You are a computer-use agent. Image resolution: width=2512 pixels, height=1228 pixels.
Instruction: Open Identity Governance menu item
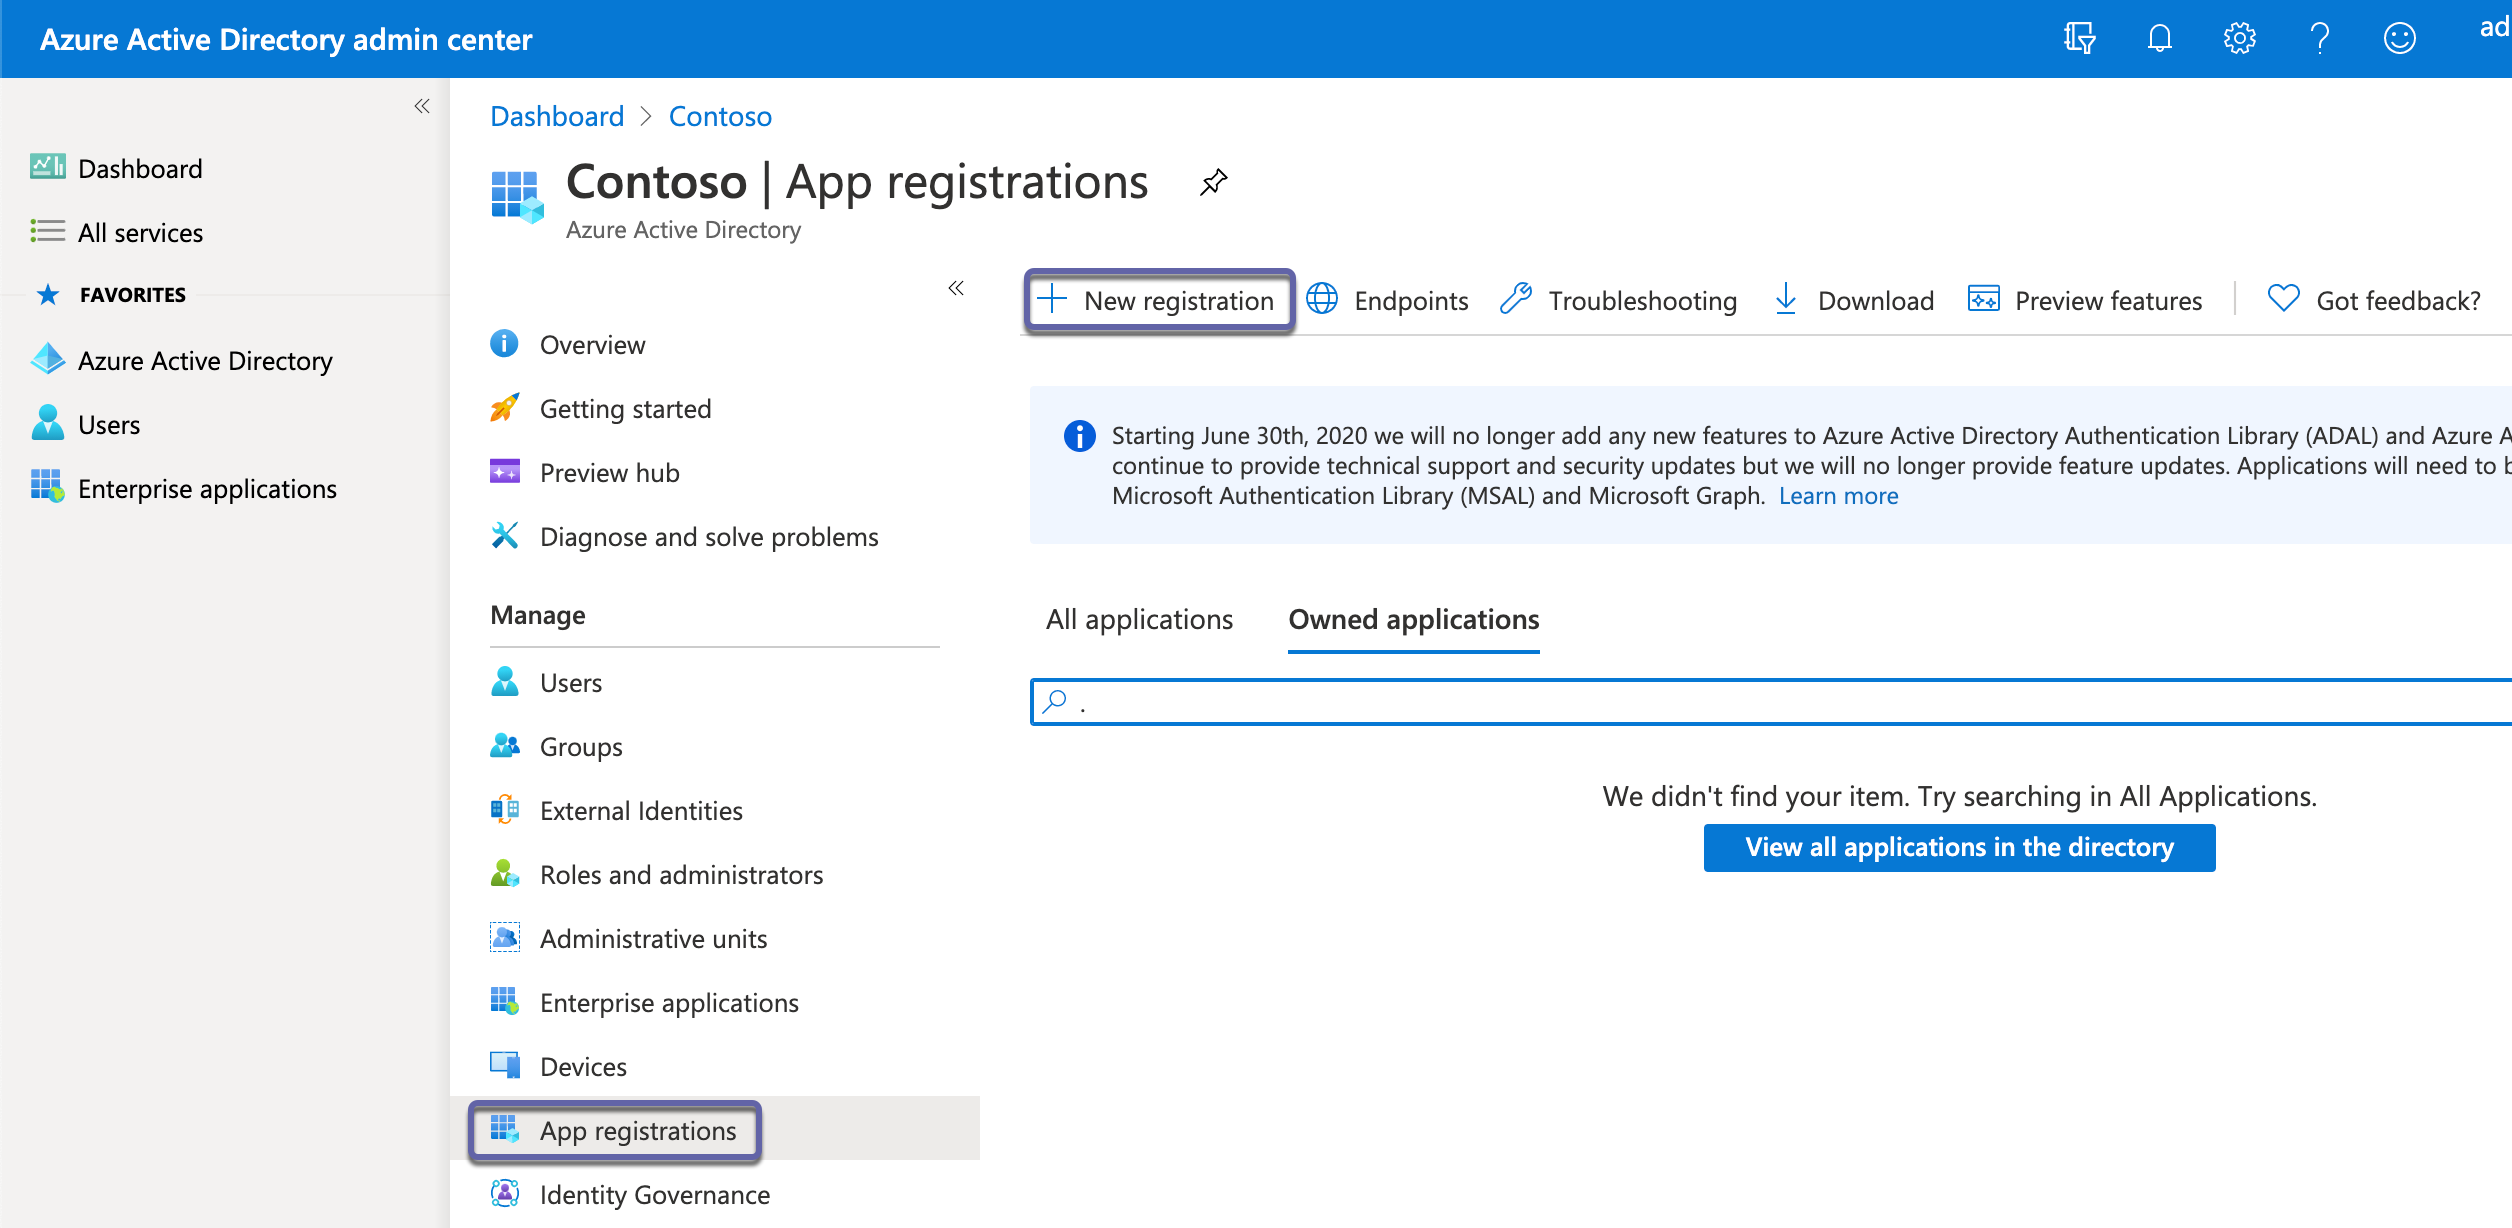pyautogui.click(x=655, y=1194)
